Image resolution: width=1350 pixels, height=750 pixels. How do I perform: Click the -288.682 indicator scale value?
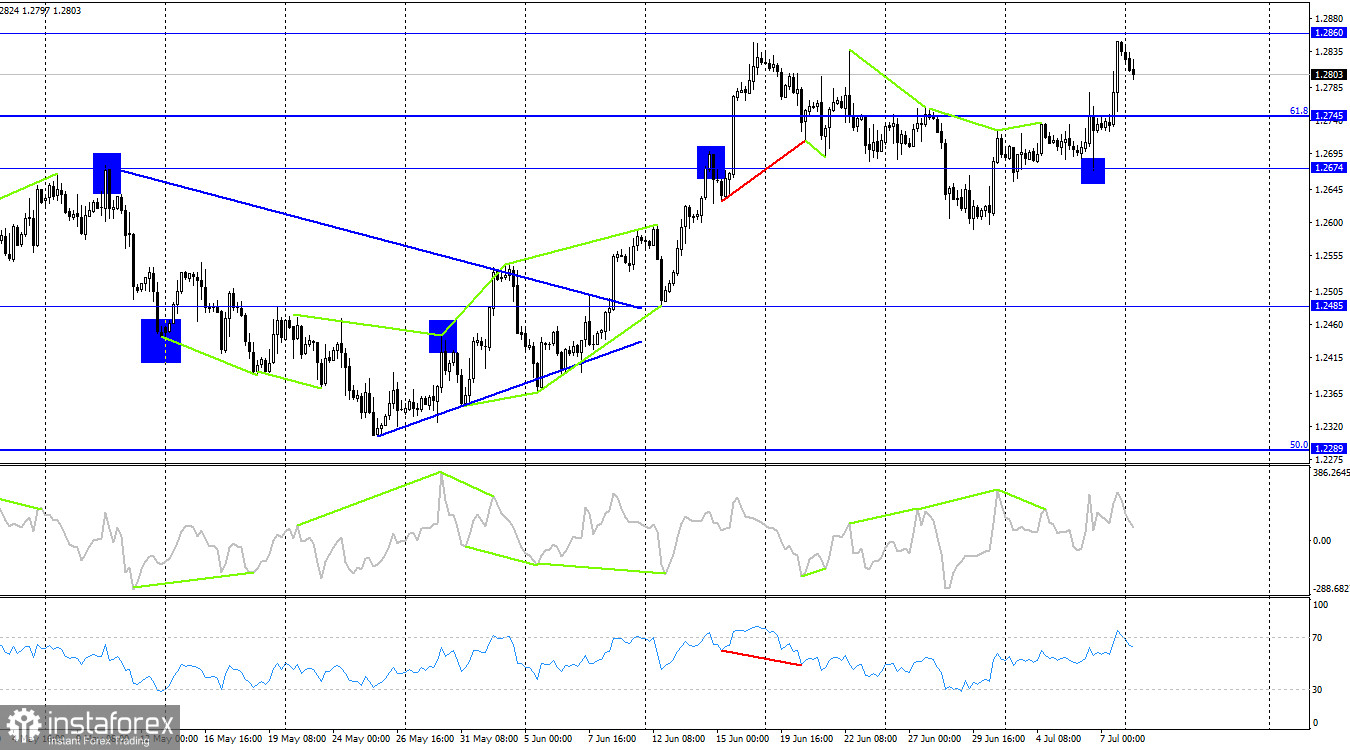pos(1330,589)
